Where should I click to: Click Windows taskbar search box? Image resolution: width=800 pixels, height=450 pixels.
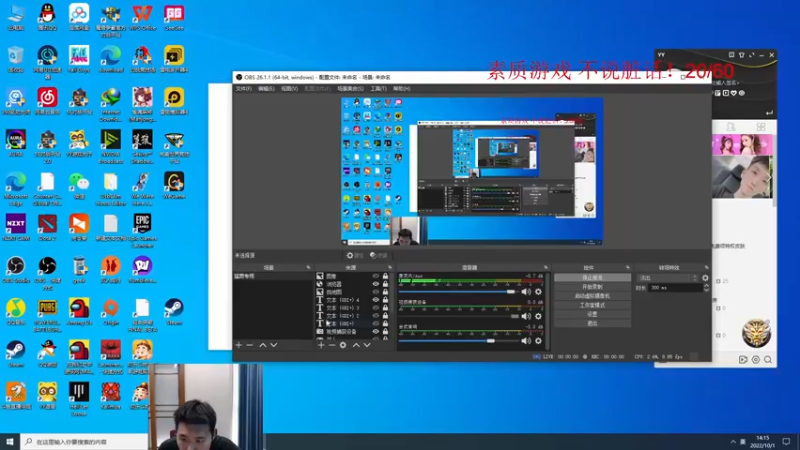click(84, 442)
